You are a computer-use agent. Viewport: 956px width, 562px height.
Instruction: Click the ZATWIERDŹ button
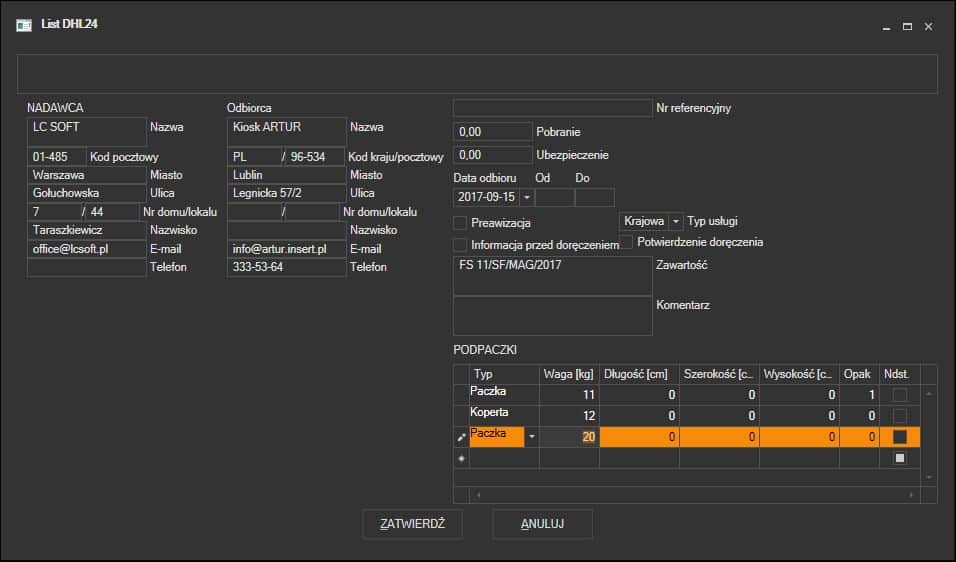coord(413,524)
